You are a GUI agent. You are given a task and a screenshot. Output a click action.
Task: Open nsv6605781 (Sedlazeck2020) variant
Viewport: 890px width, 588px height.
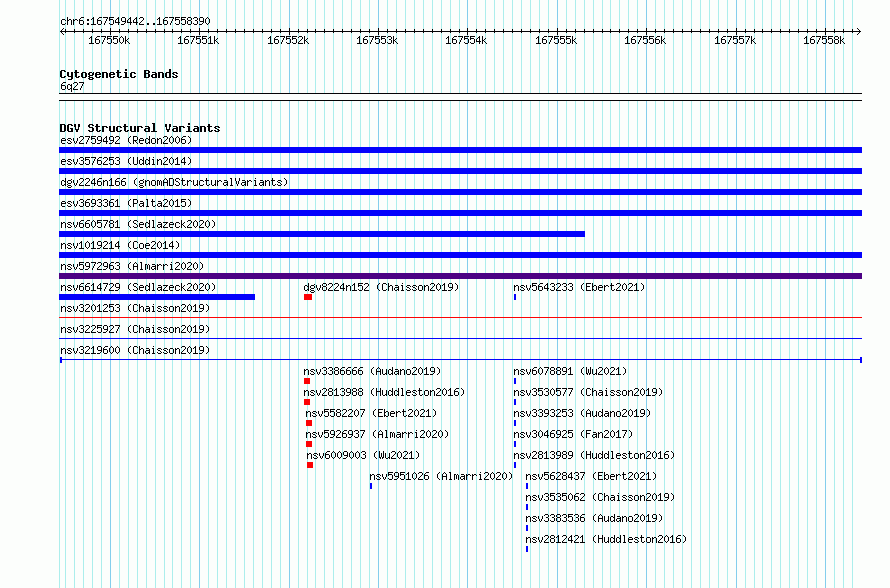138,224
